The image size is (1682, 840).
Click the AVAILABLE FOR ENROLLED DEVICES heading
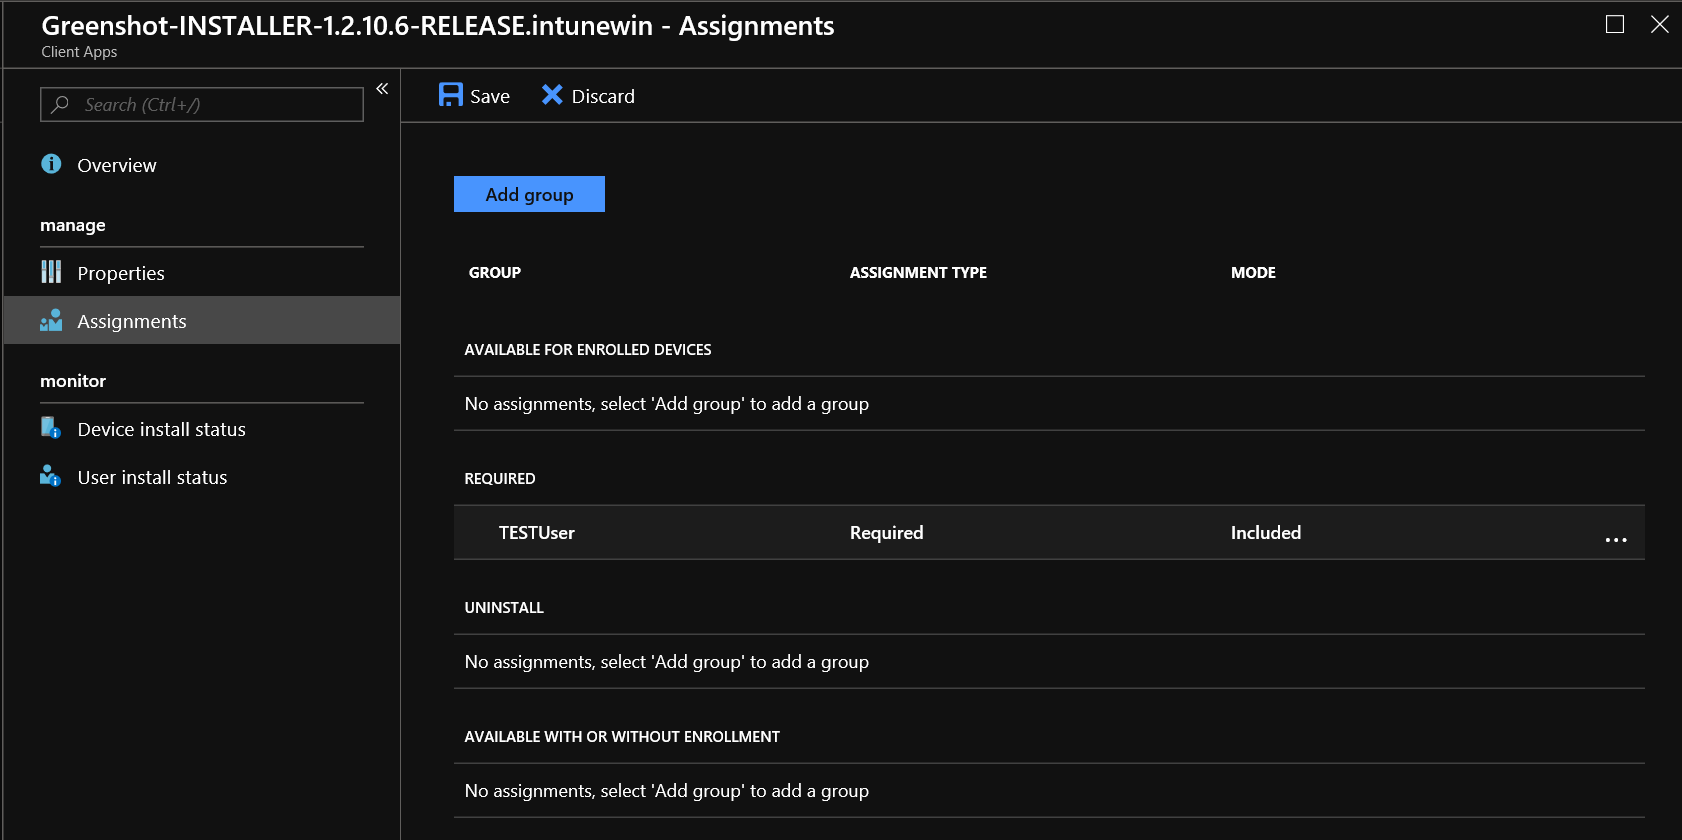tap(588, 349)
